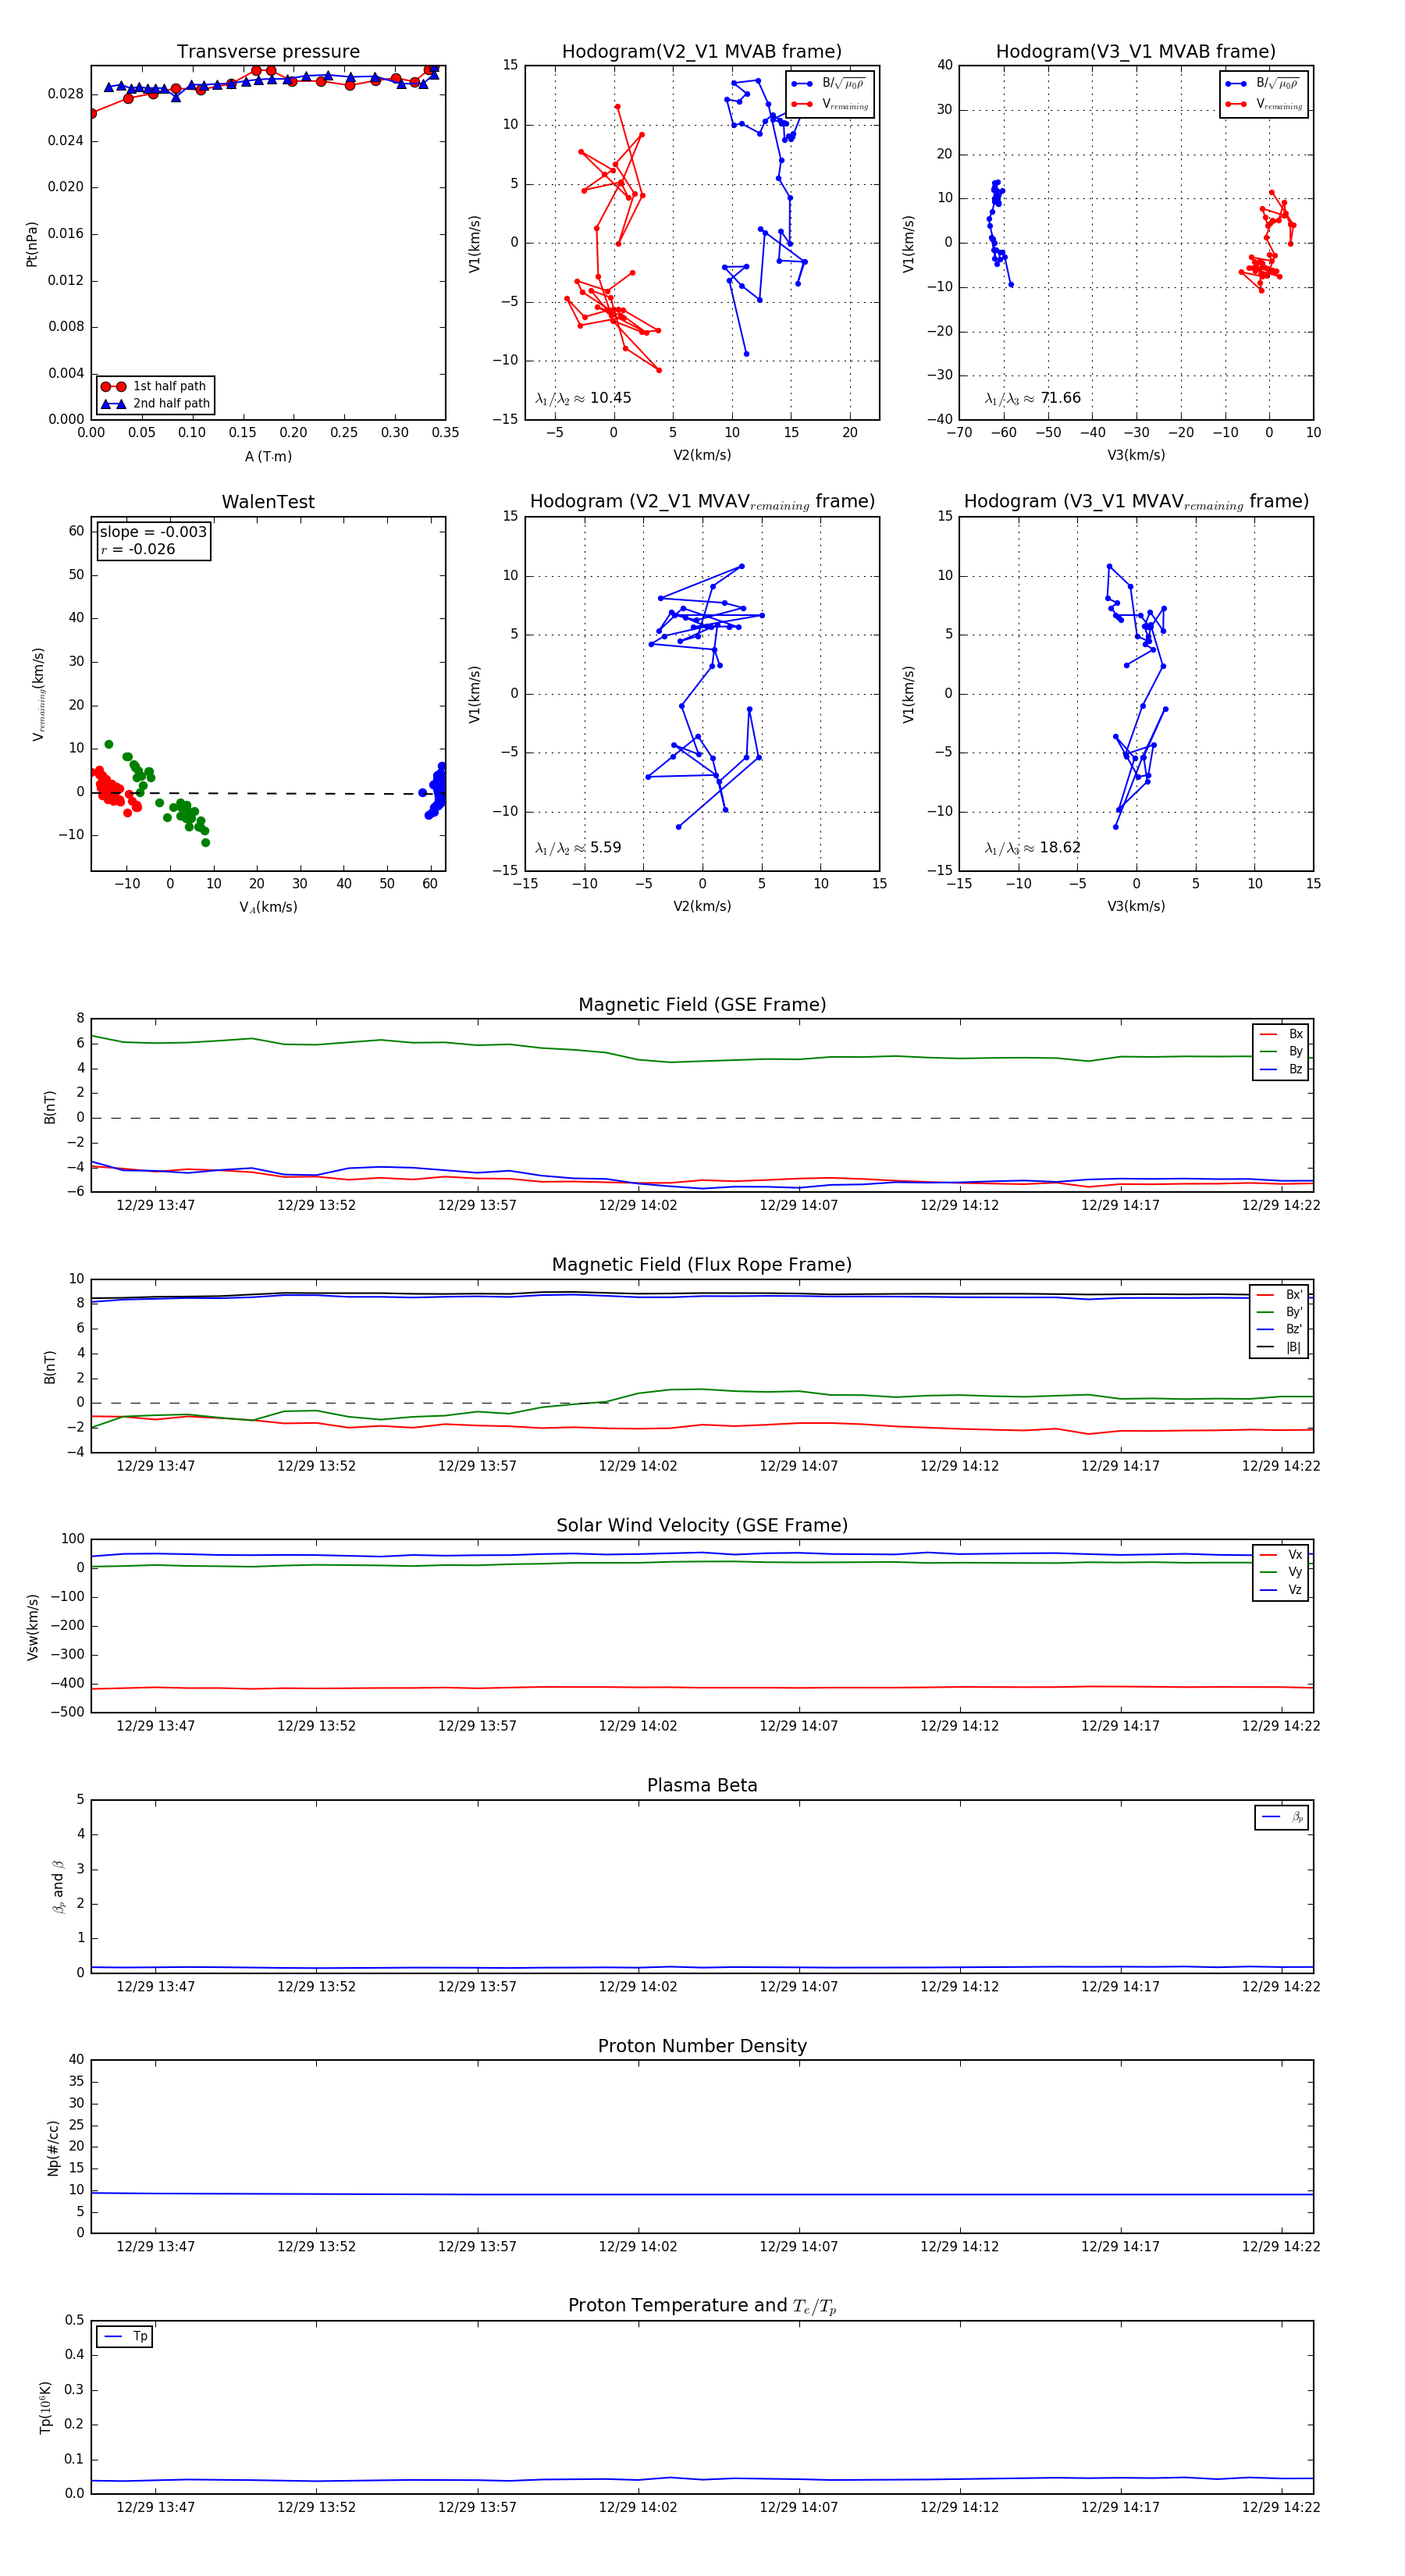Click the "βp and β" y-axis label
Viewport: 1405px width, 2576px height.
click(58, 1887)
